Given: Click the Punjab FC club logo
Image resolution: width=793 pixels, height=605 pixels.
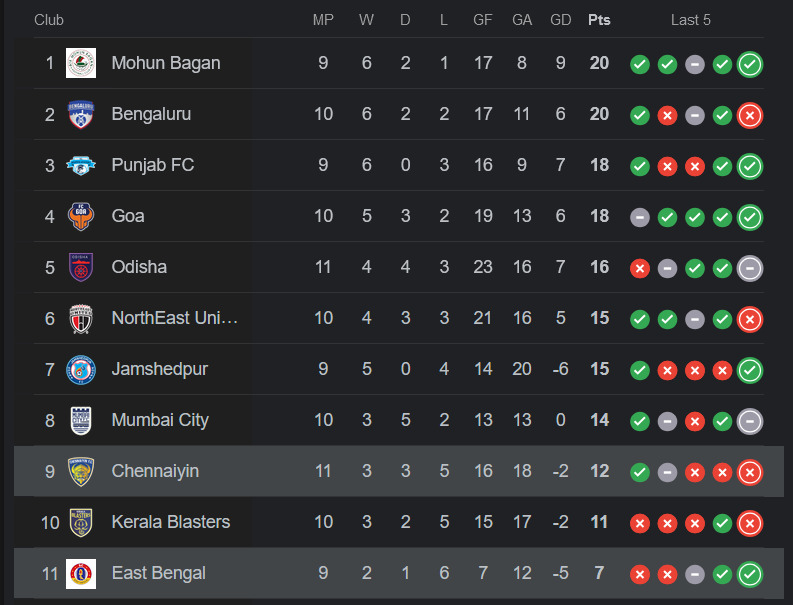Looking at the screenshot, I should coord(81,165).
